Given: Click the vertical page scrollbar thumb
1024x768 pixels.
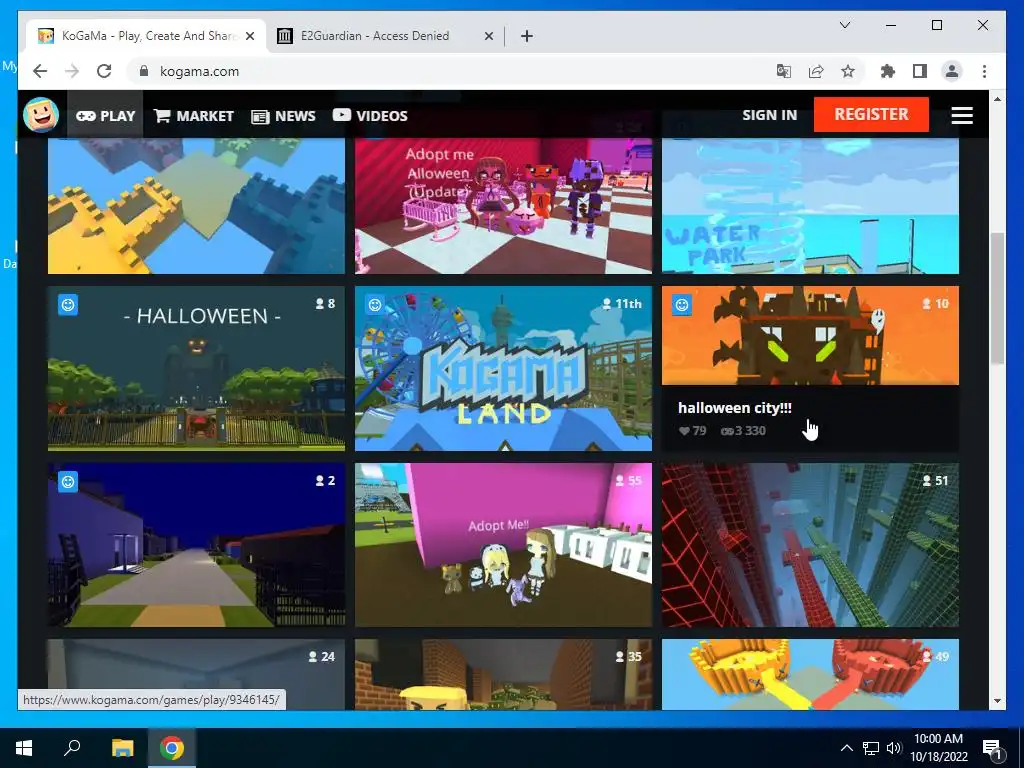Looking at the screenshot, I should pos(997,298).
